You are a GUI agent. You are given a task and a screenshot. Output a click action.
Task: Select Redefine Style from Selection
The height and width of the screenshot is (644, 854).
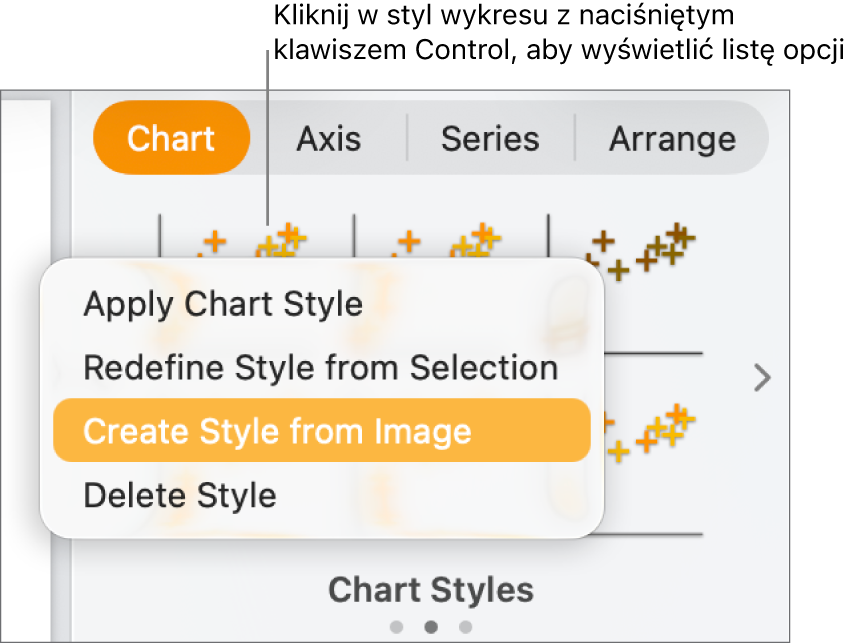point(320,367)
